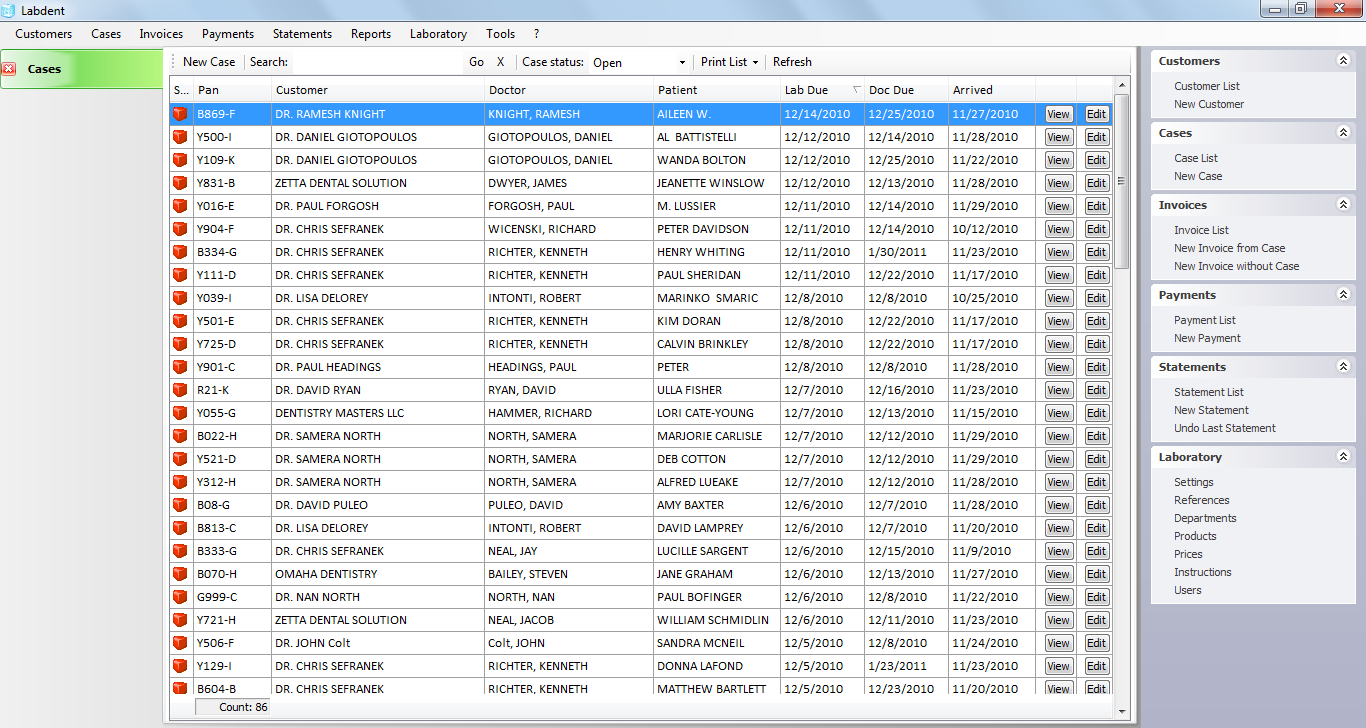Open Customer List link
The image size is (1366, 728).
tap(1207, 86)
